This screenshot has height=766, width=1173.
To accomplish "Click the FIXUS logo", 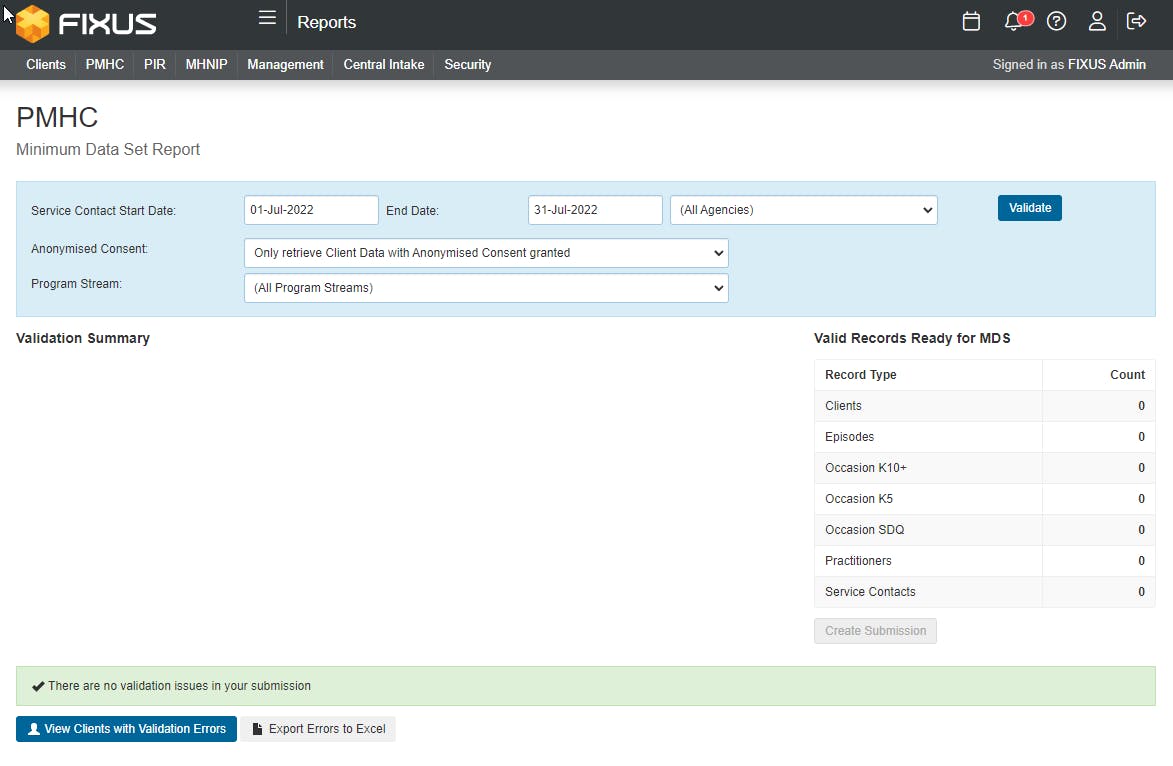I will click(86, 23).
